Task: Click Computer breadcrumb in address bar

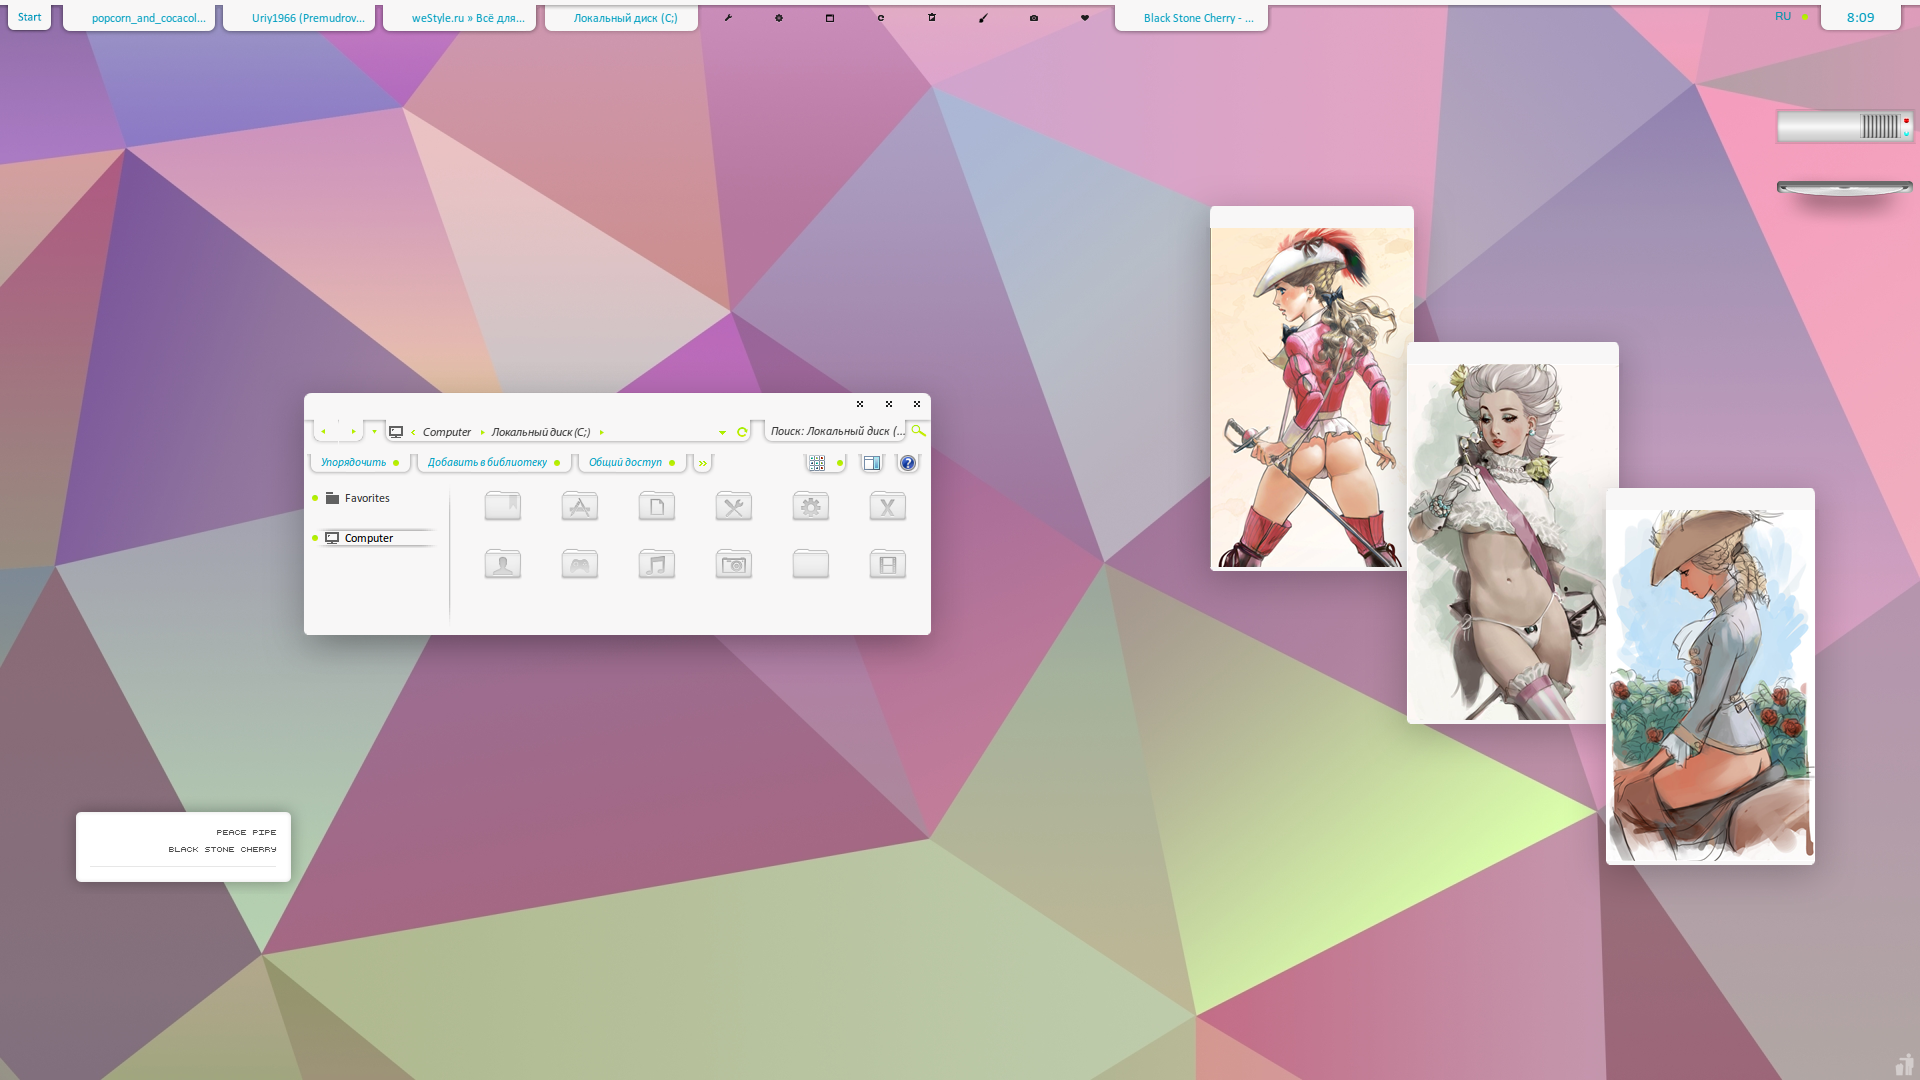Action: coord(446,432)
